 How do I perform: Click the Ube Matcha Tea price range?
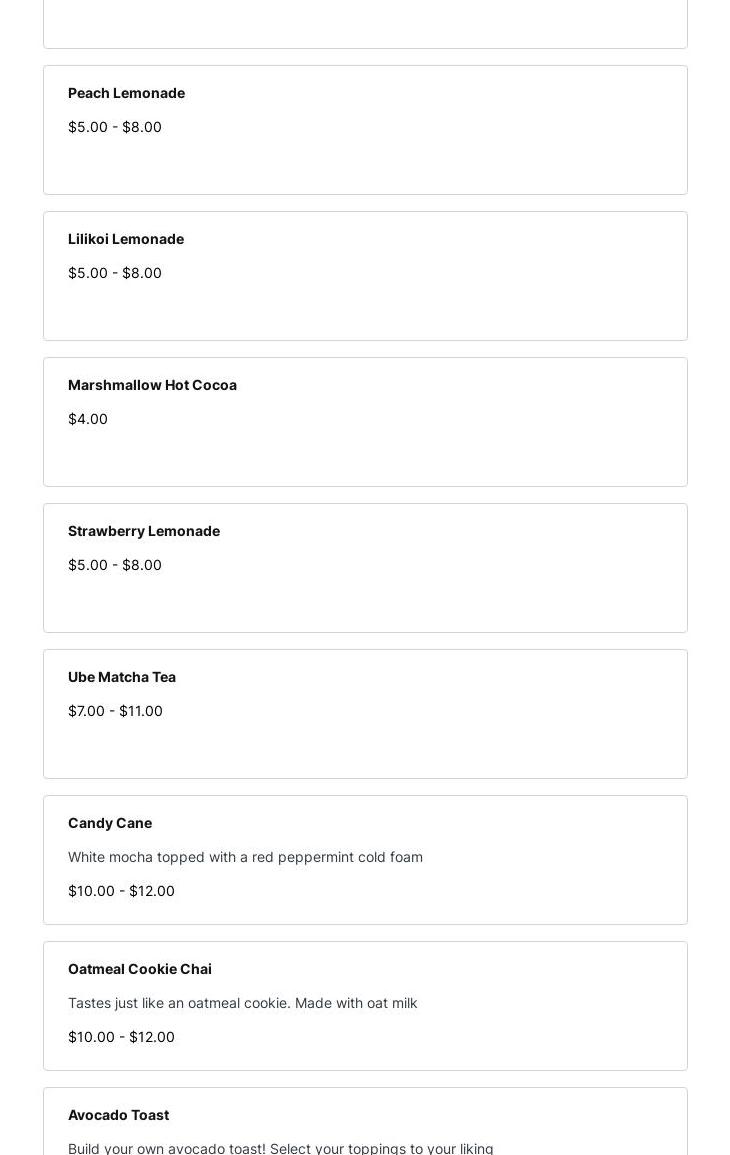(115, 711)
